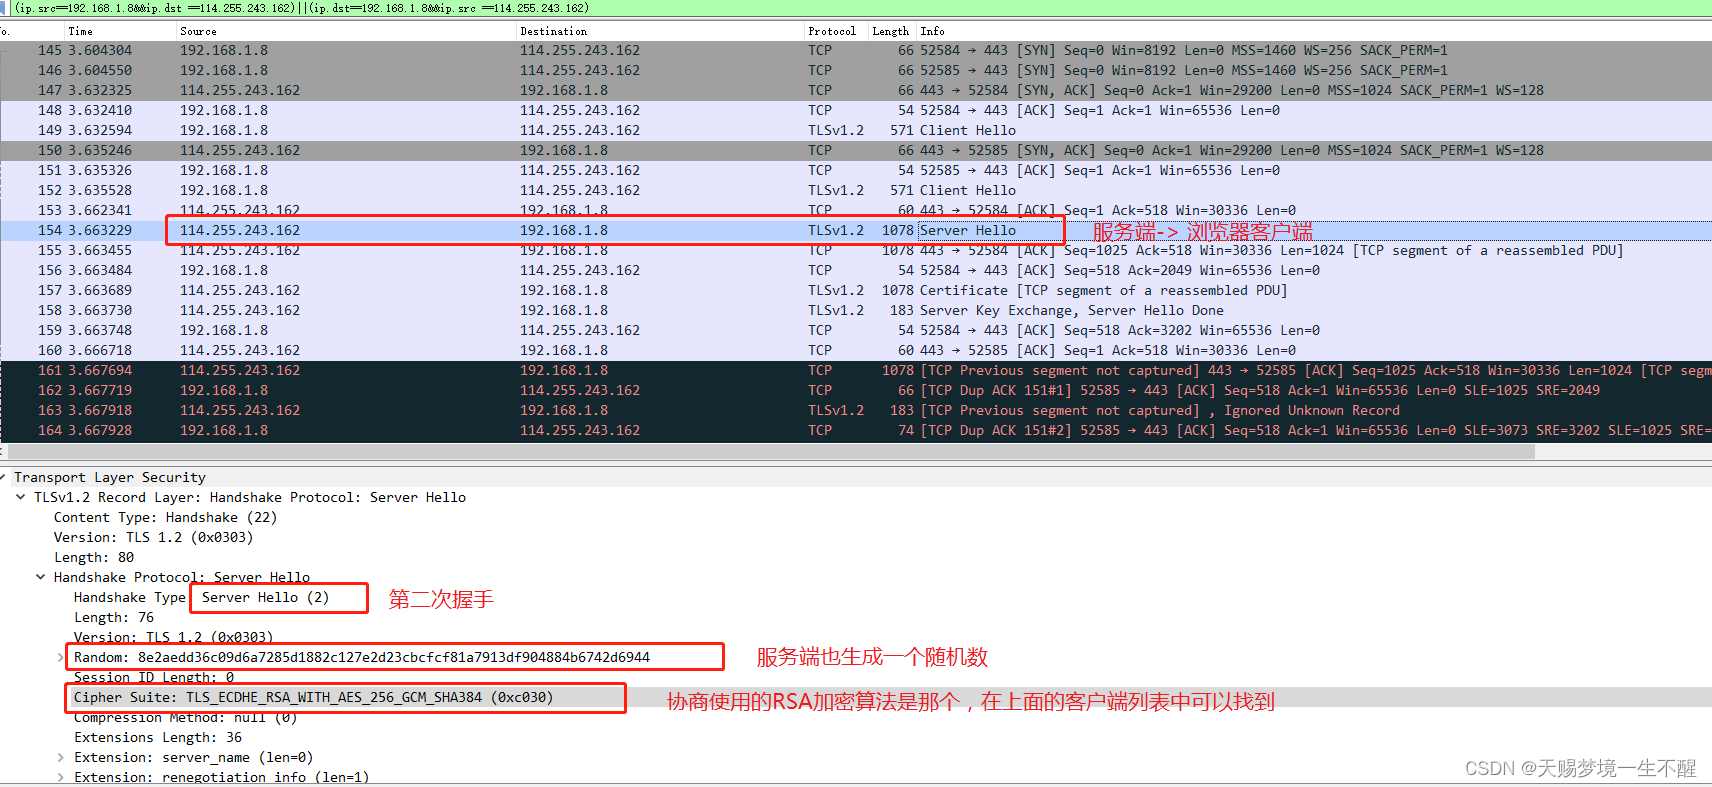Select Handshake Type: Server Hello (2) field

(x=201, y=597)
